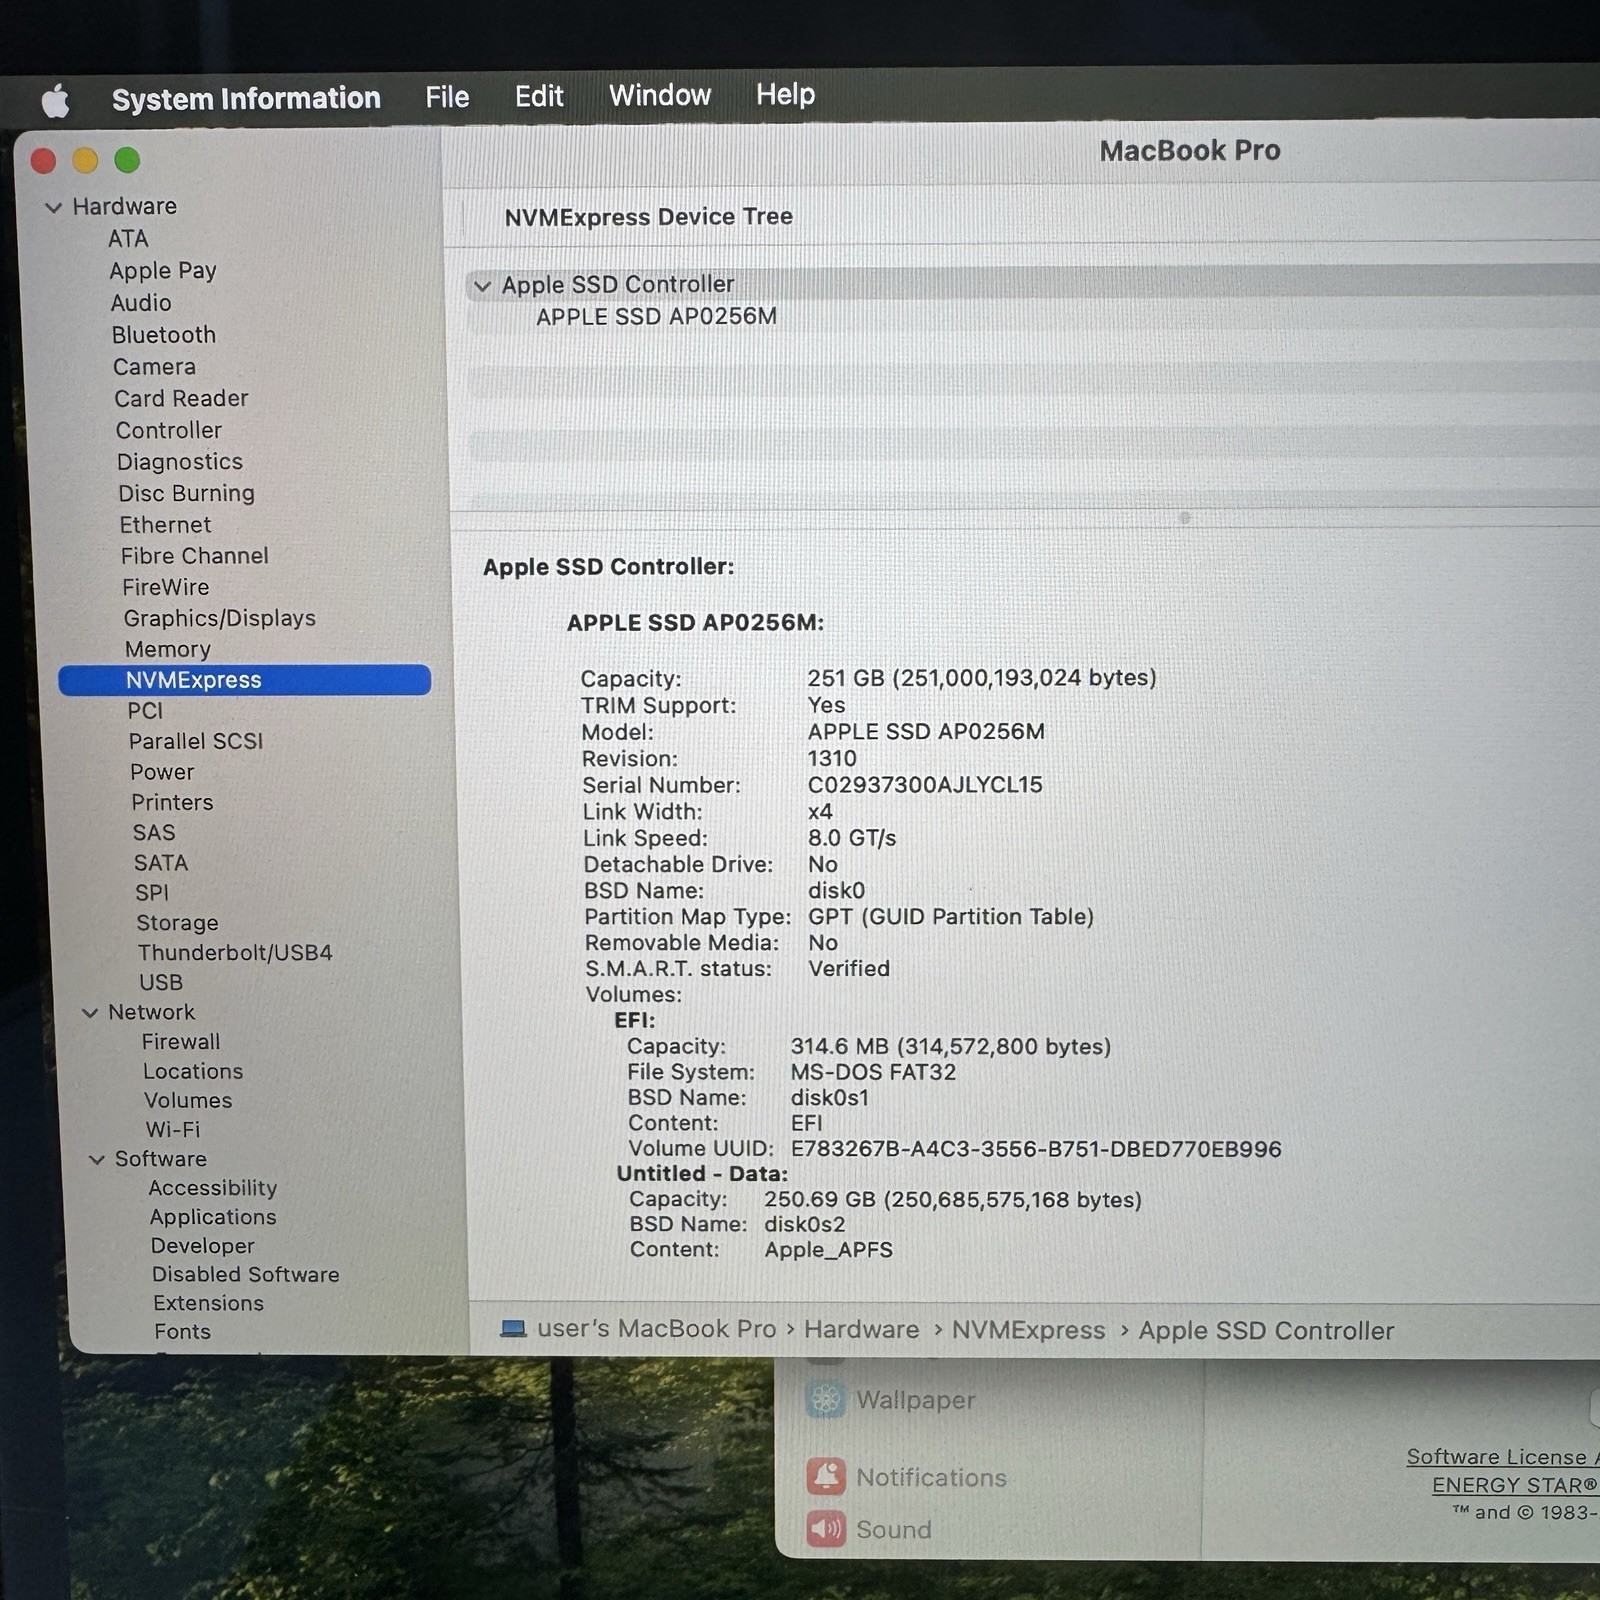
Task: Select Locations under Network
Action: (193, 1071)
